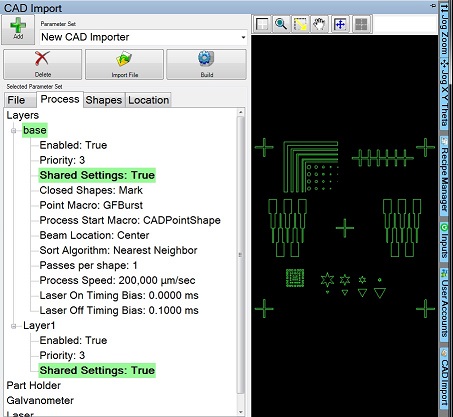Select the hand pan tool

pyautogui.click(x=319, y=24)
